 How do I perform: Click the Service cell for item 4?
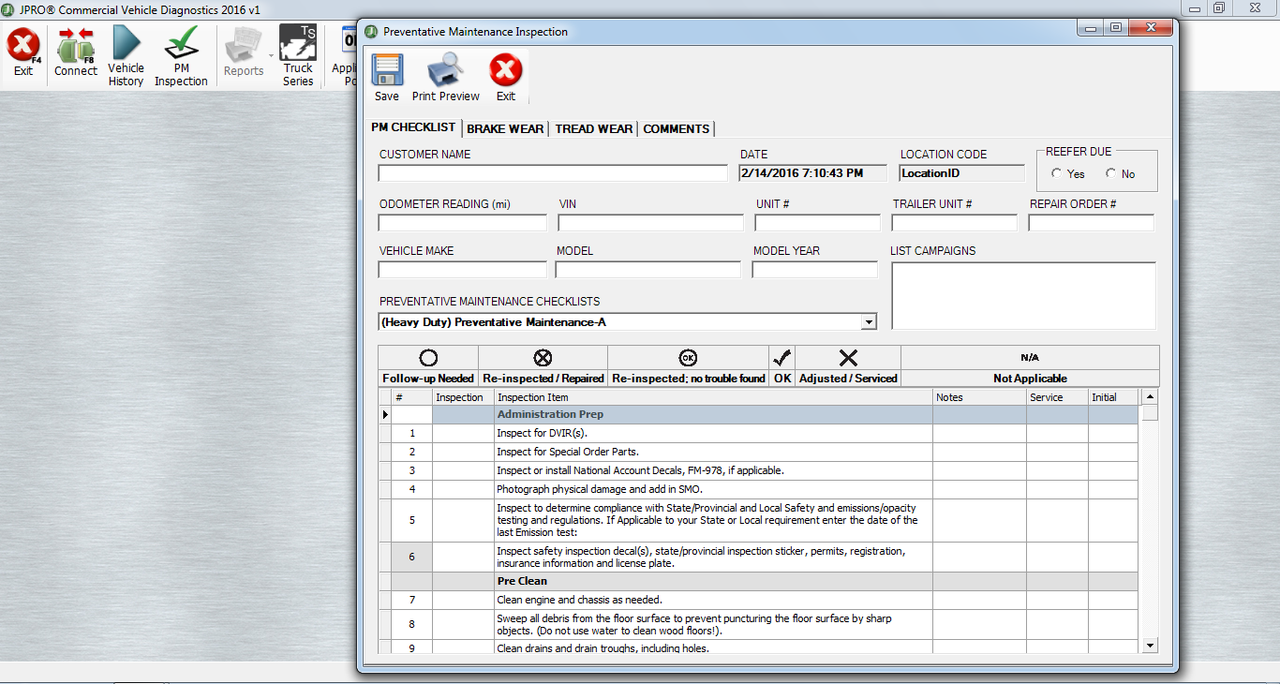point(1057,490)
